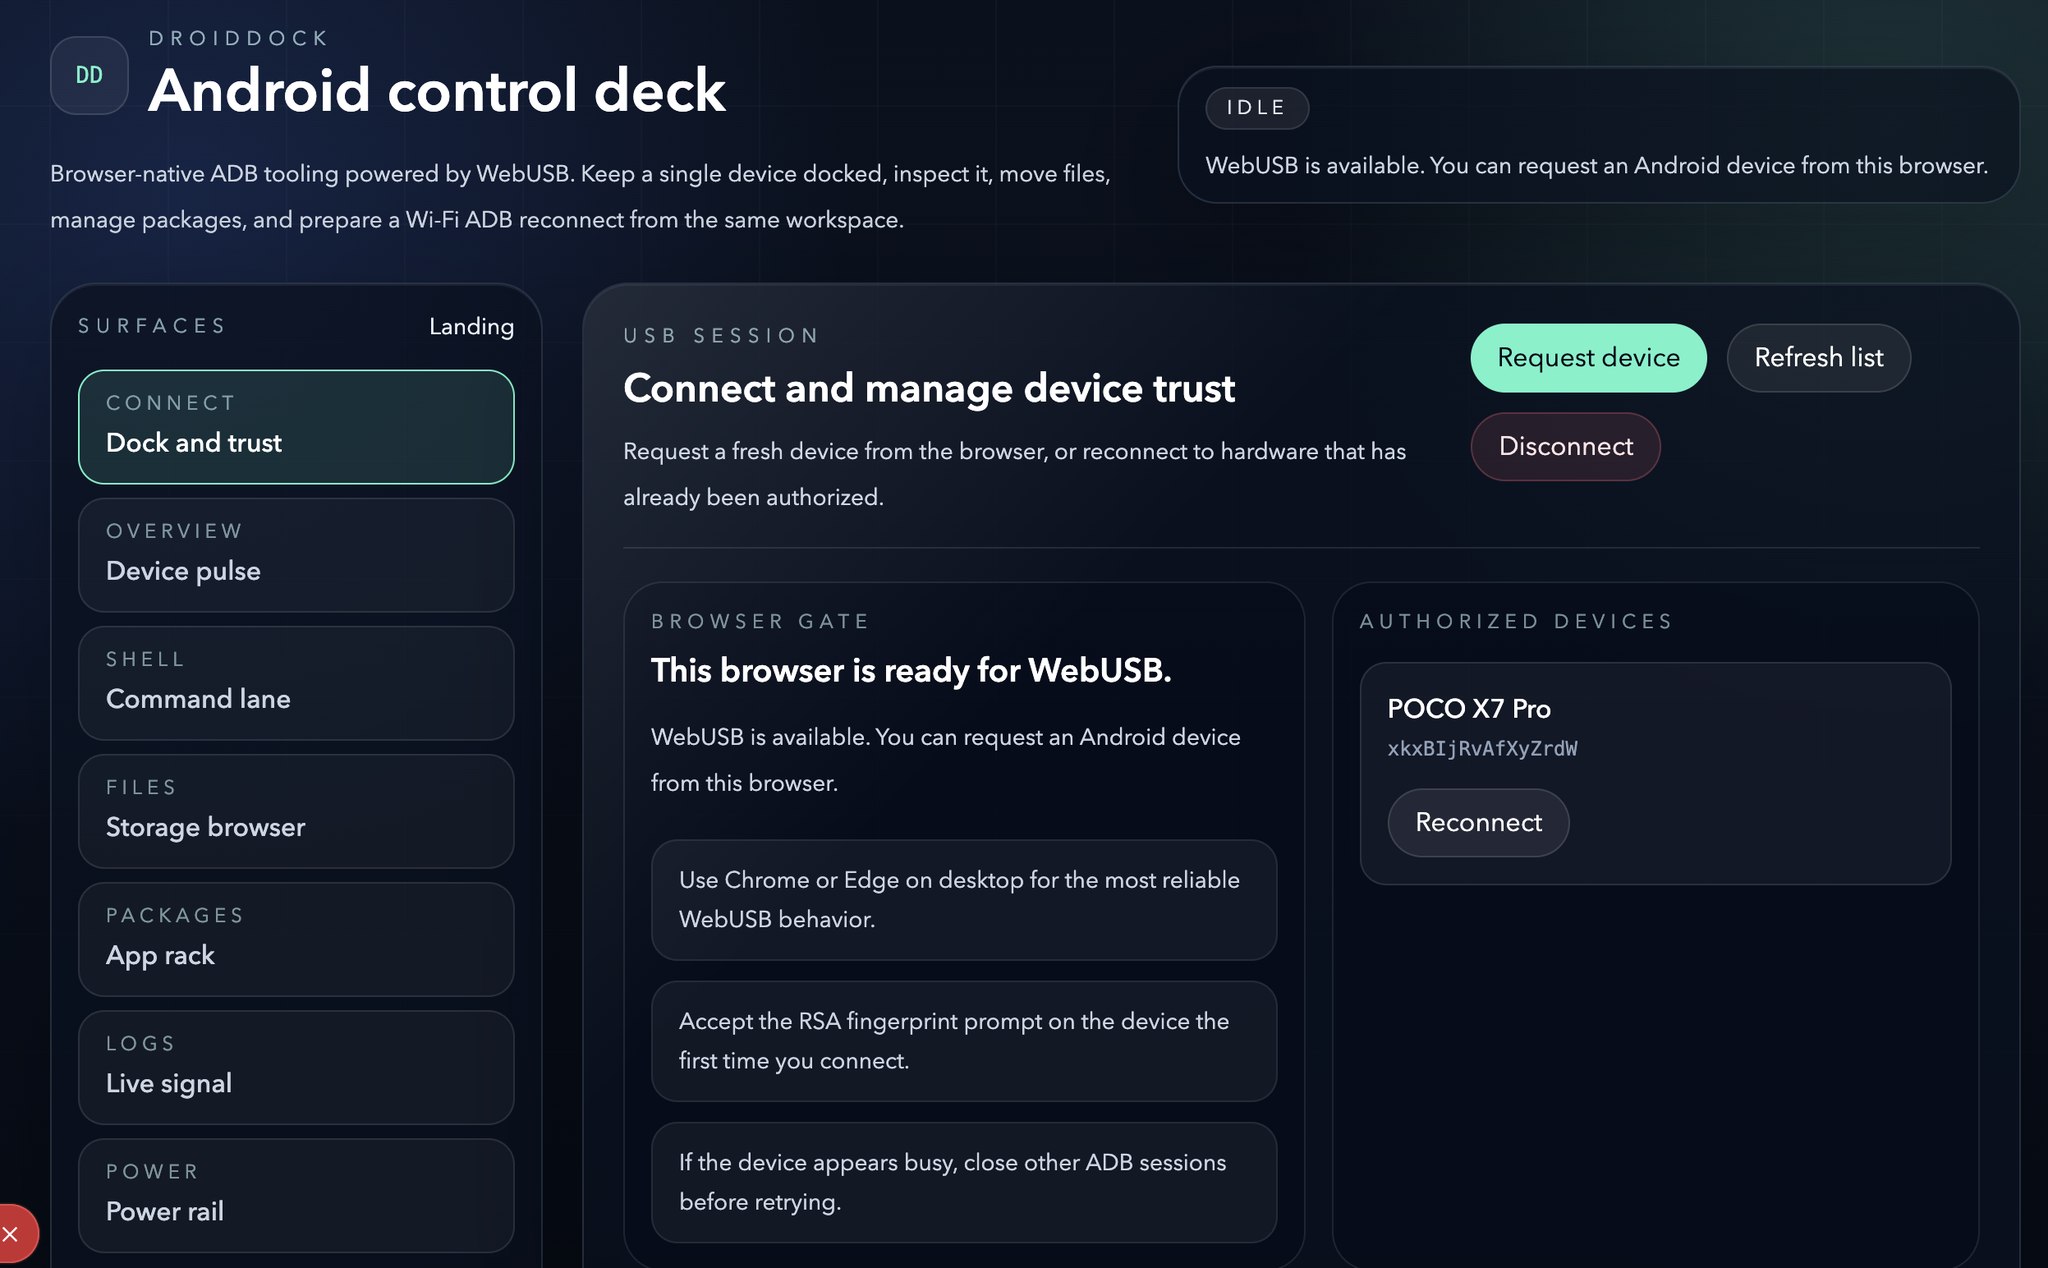Click the close other ADB sessions tip
2048x1268 pixels.
964,1182
